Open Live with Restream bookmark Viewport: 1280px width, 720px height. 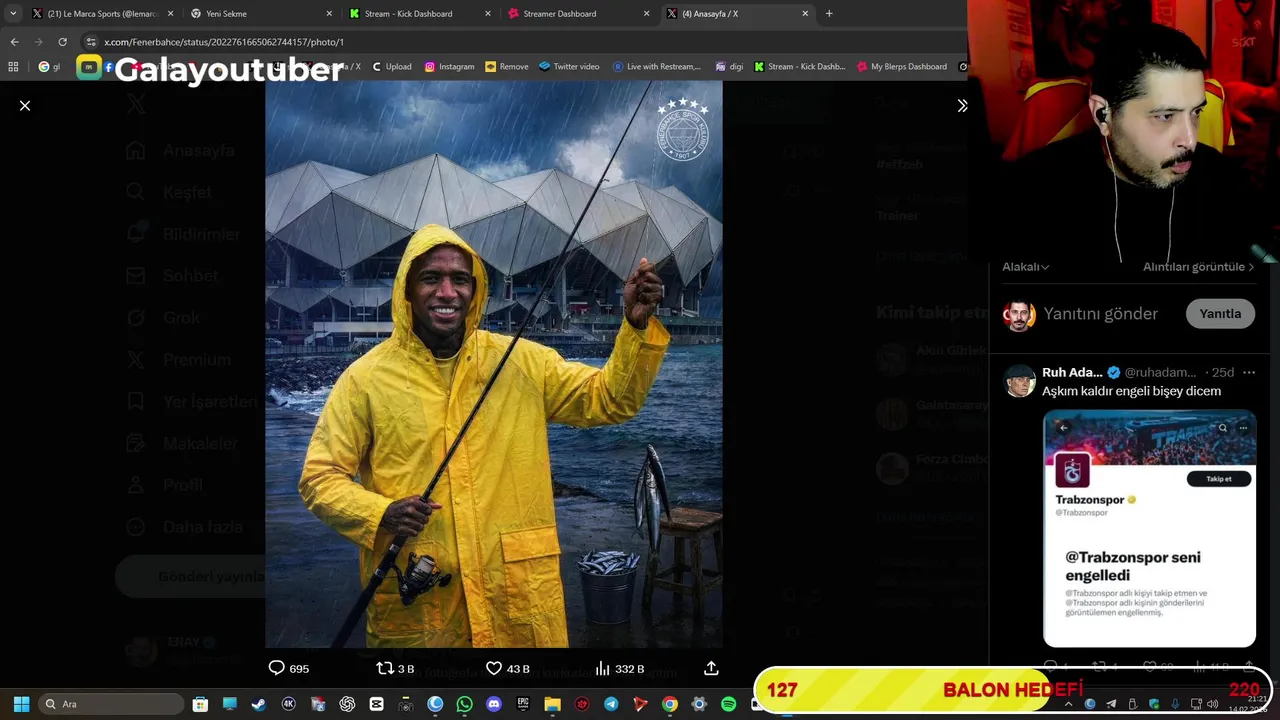click(x=657, y=66)
